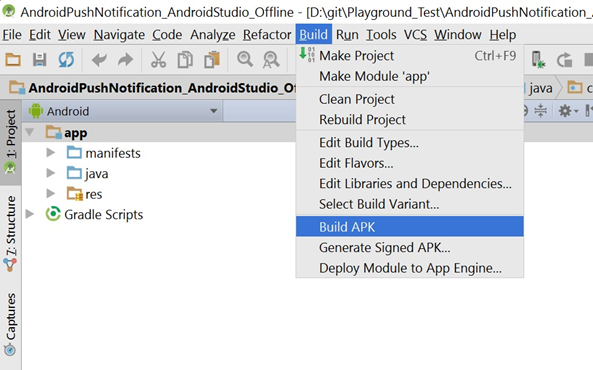593x370 pixels.
Task: Open the Captures side tab
Action: [x=11, y=324]
